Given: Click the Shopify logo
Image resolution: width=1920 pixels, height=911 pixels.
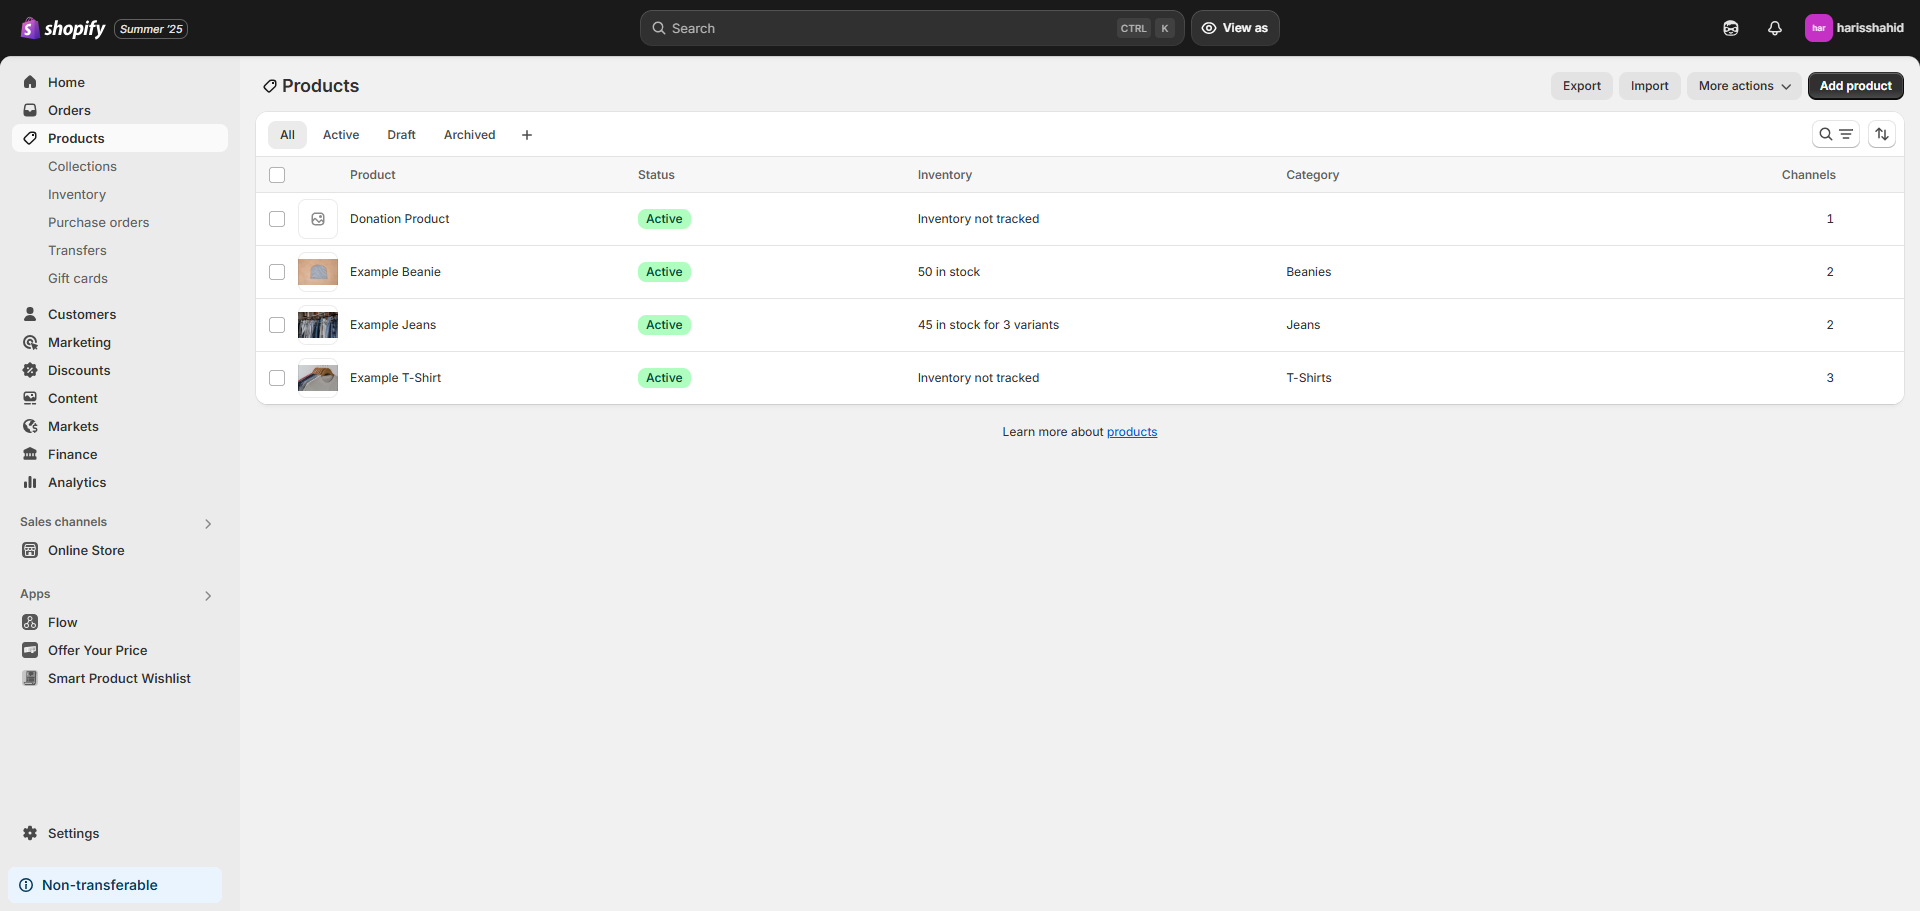Looking at the screenshot, I should 62,28.
